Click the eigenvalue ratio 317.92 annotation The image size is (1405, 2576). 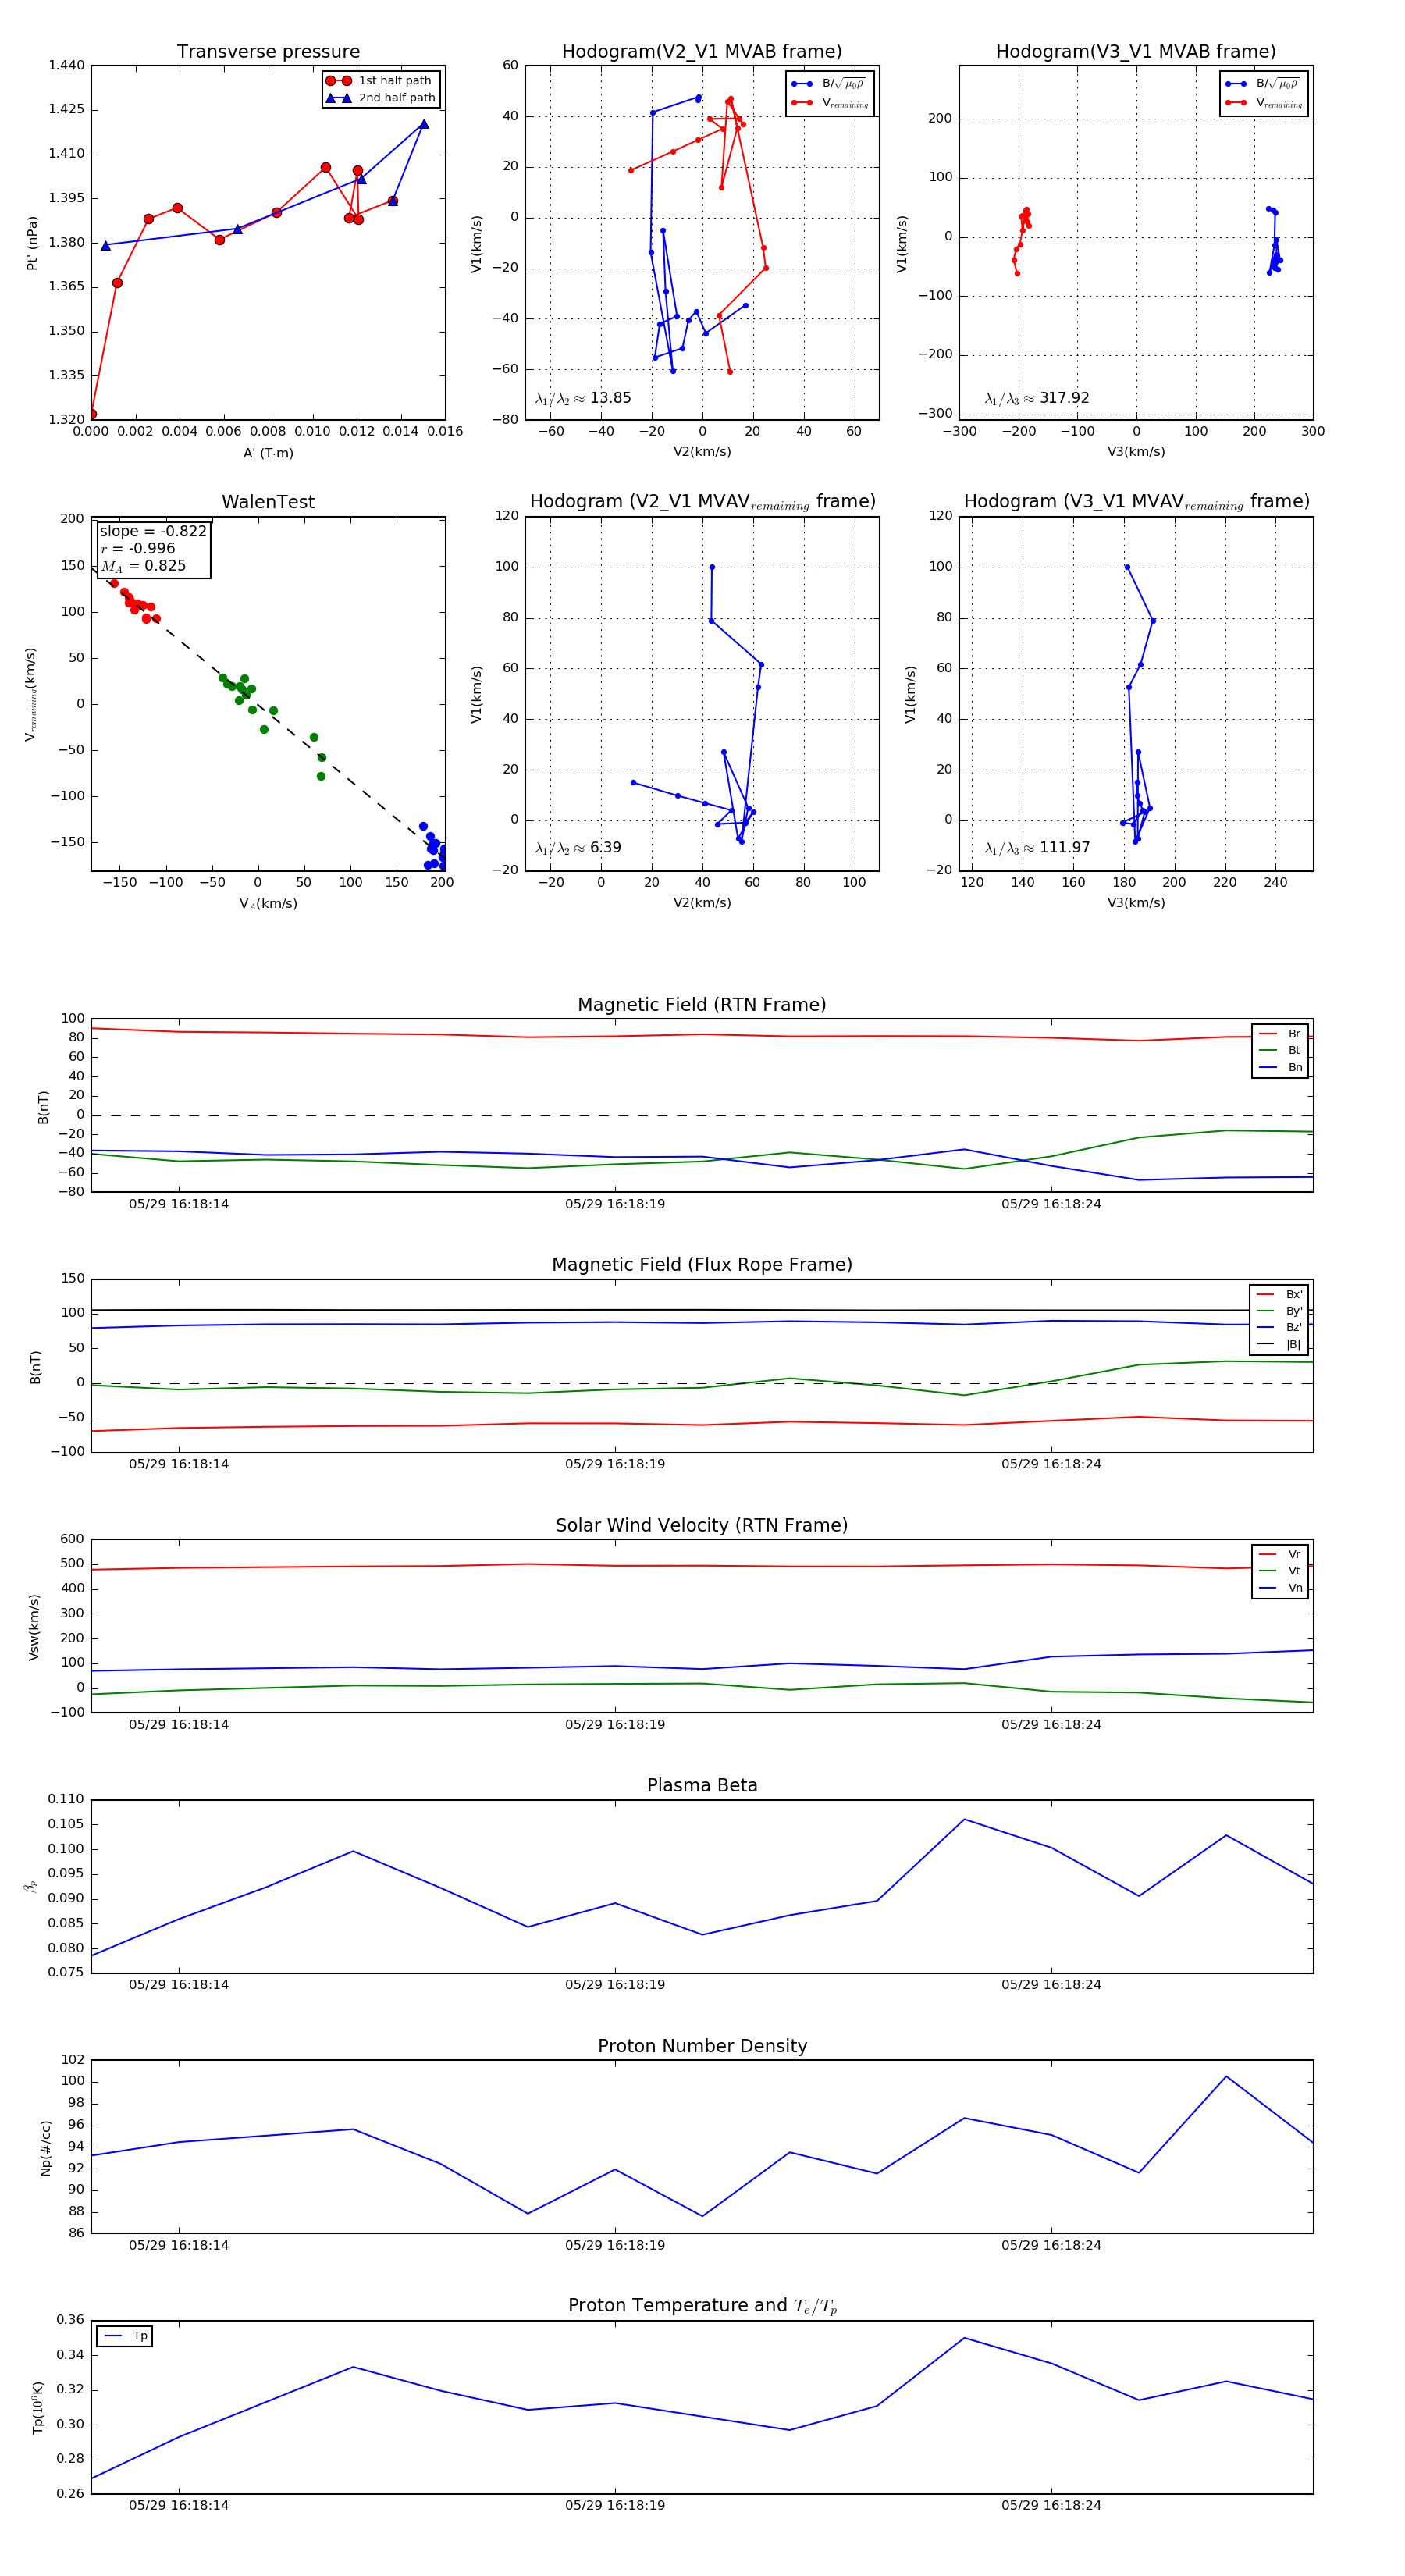(1037, 398)
